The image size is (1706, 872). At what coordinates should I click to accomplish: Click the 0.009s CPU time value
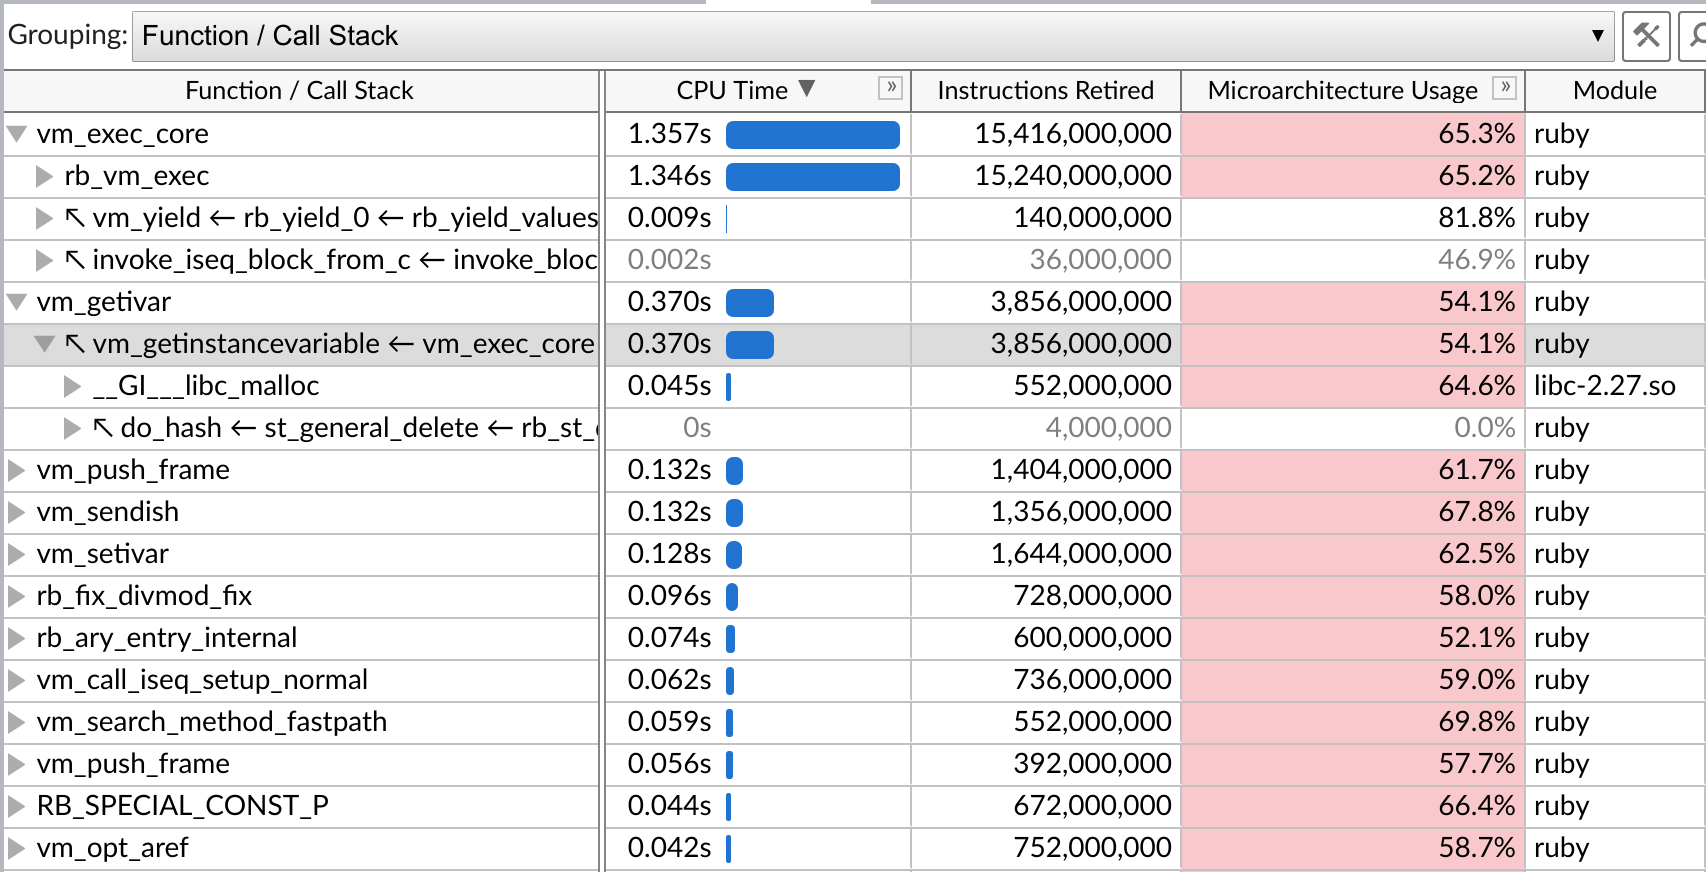click(670, 218)
